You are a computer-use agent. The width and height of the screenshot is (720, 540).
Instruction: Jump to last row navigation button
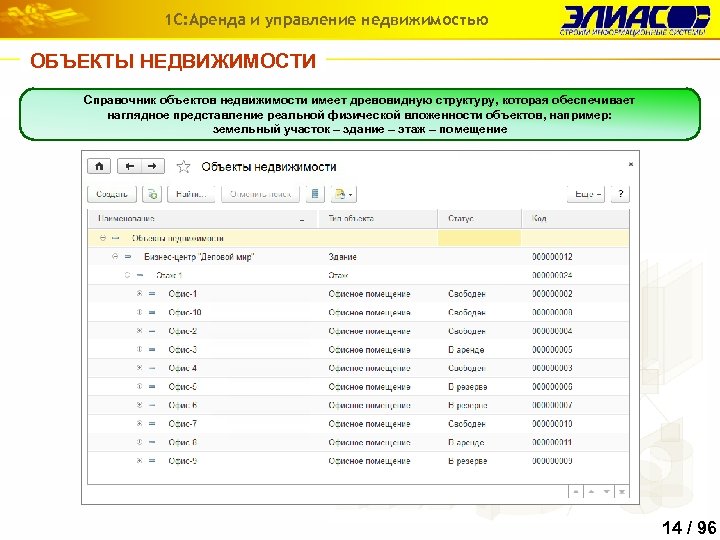622,492
